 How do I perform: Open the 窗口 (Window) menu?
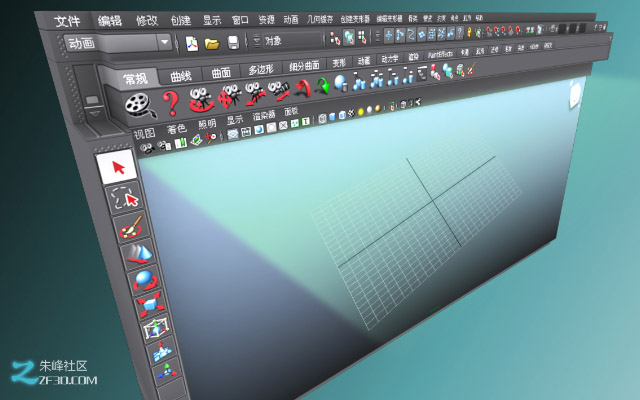240,20
